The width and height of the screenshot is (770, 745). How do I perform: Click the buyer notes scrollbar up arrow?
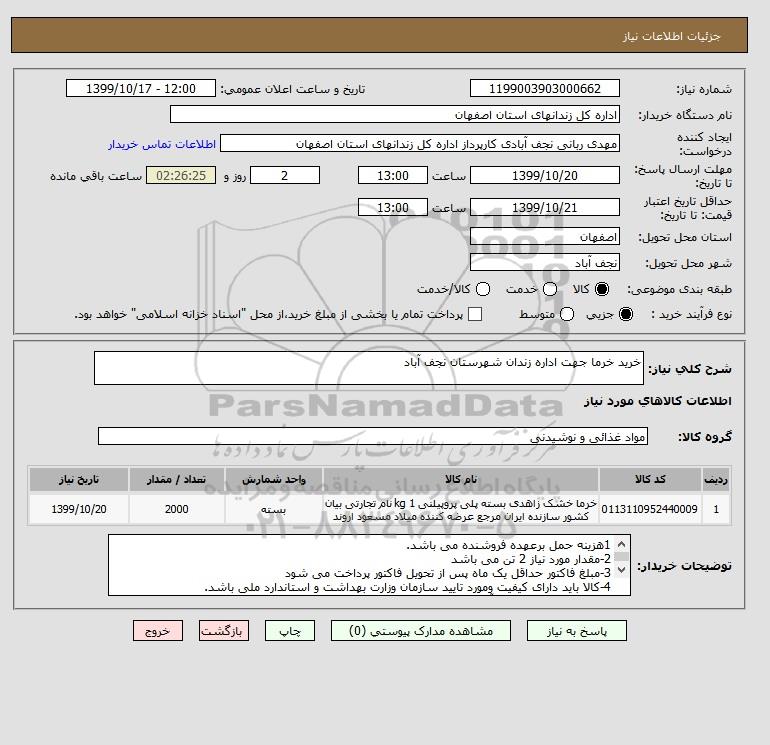(621, 544)
